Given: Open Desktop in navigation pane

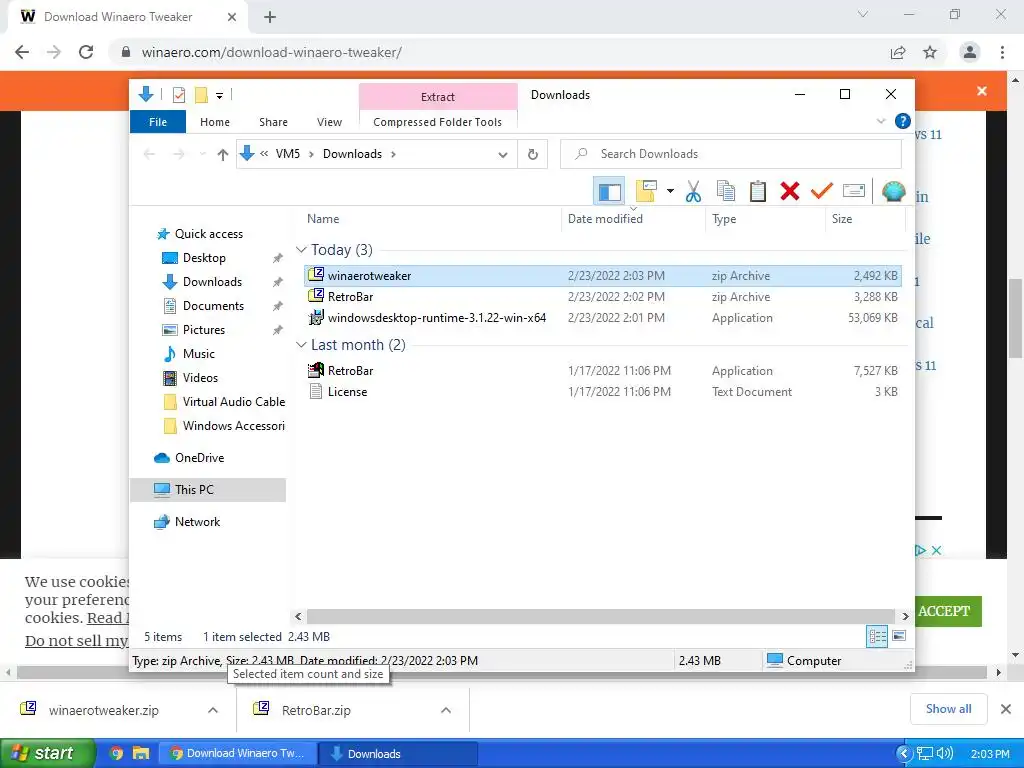Looking at the screenshot, I should (x=204, y=258).
